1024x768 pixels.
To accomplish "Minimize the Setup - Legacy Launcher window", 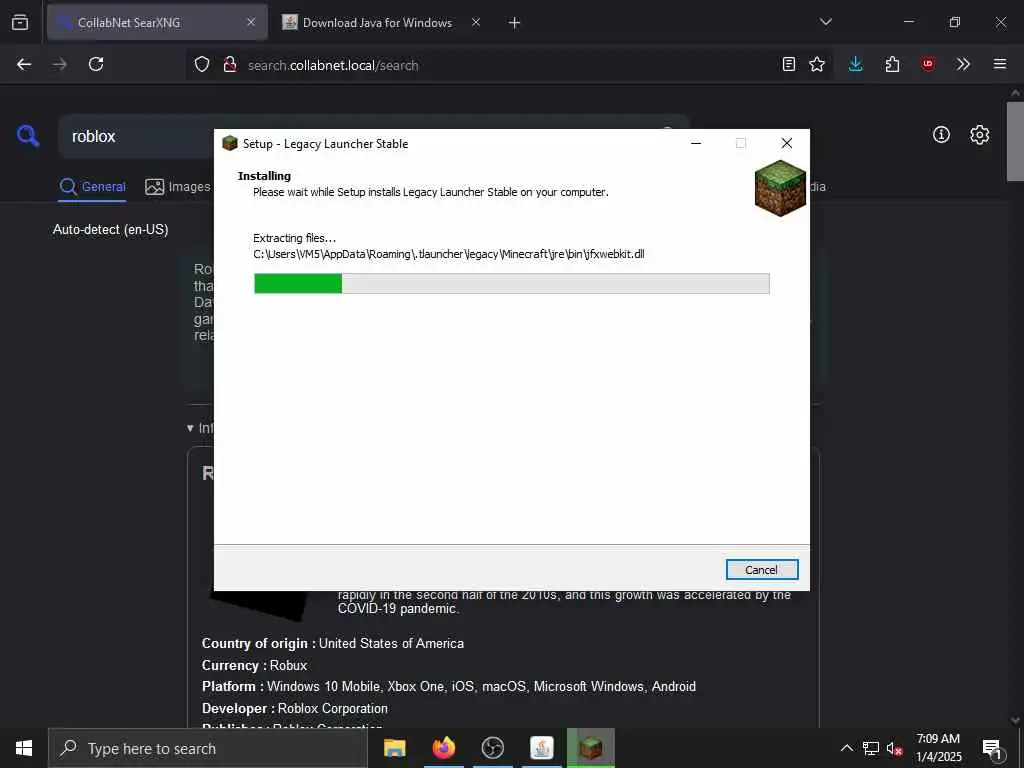I will click(696, 143).
